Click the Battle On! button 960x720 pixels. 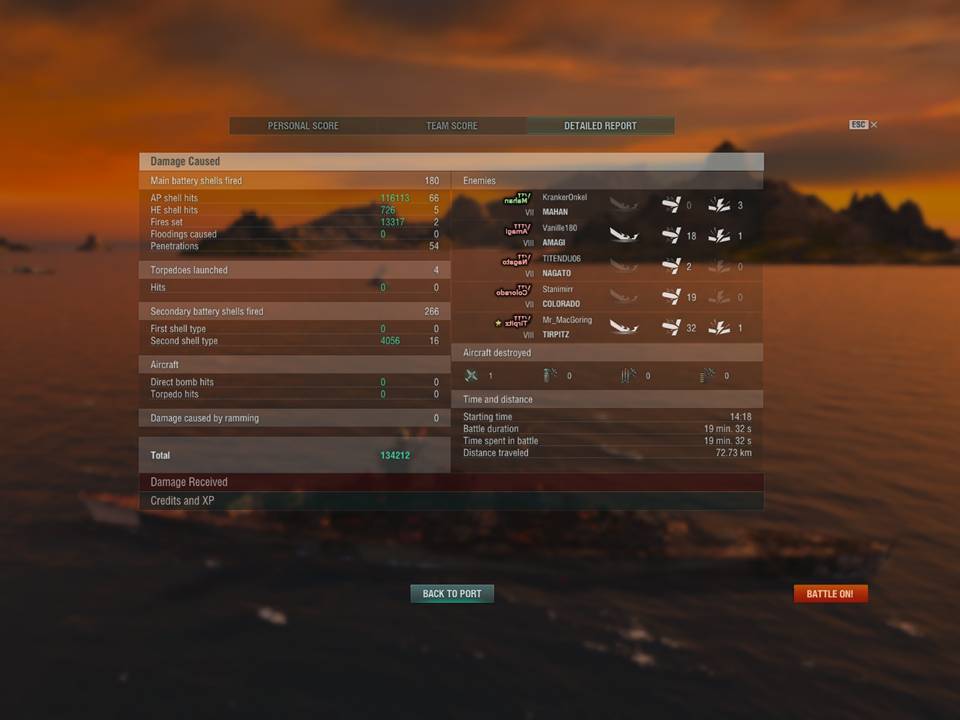point(830,593)
